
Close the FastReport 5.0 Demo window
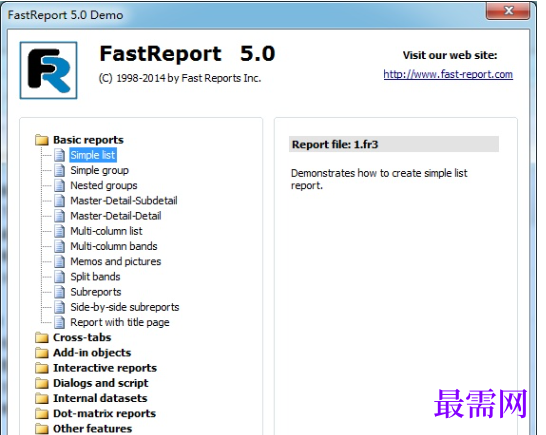pos(508,11)
